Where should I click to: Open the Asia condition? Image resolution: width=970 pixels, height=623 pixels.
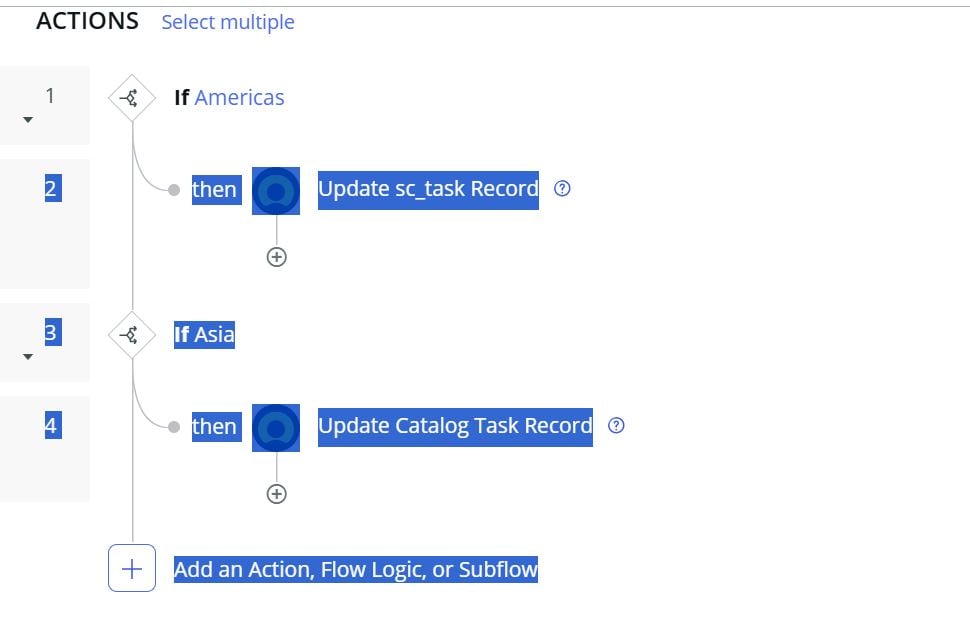pyautogui.click(x=214, y=335)
